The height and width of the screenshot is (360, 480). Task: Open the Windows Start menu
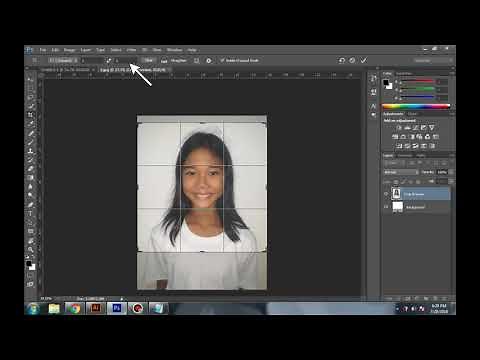point(33,308)
